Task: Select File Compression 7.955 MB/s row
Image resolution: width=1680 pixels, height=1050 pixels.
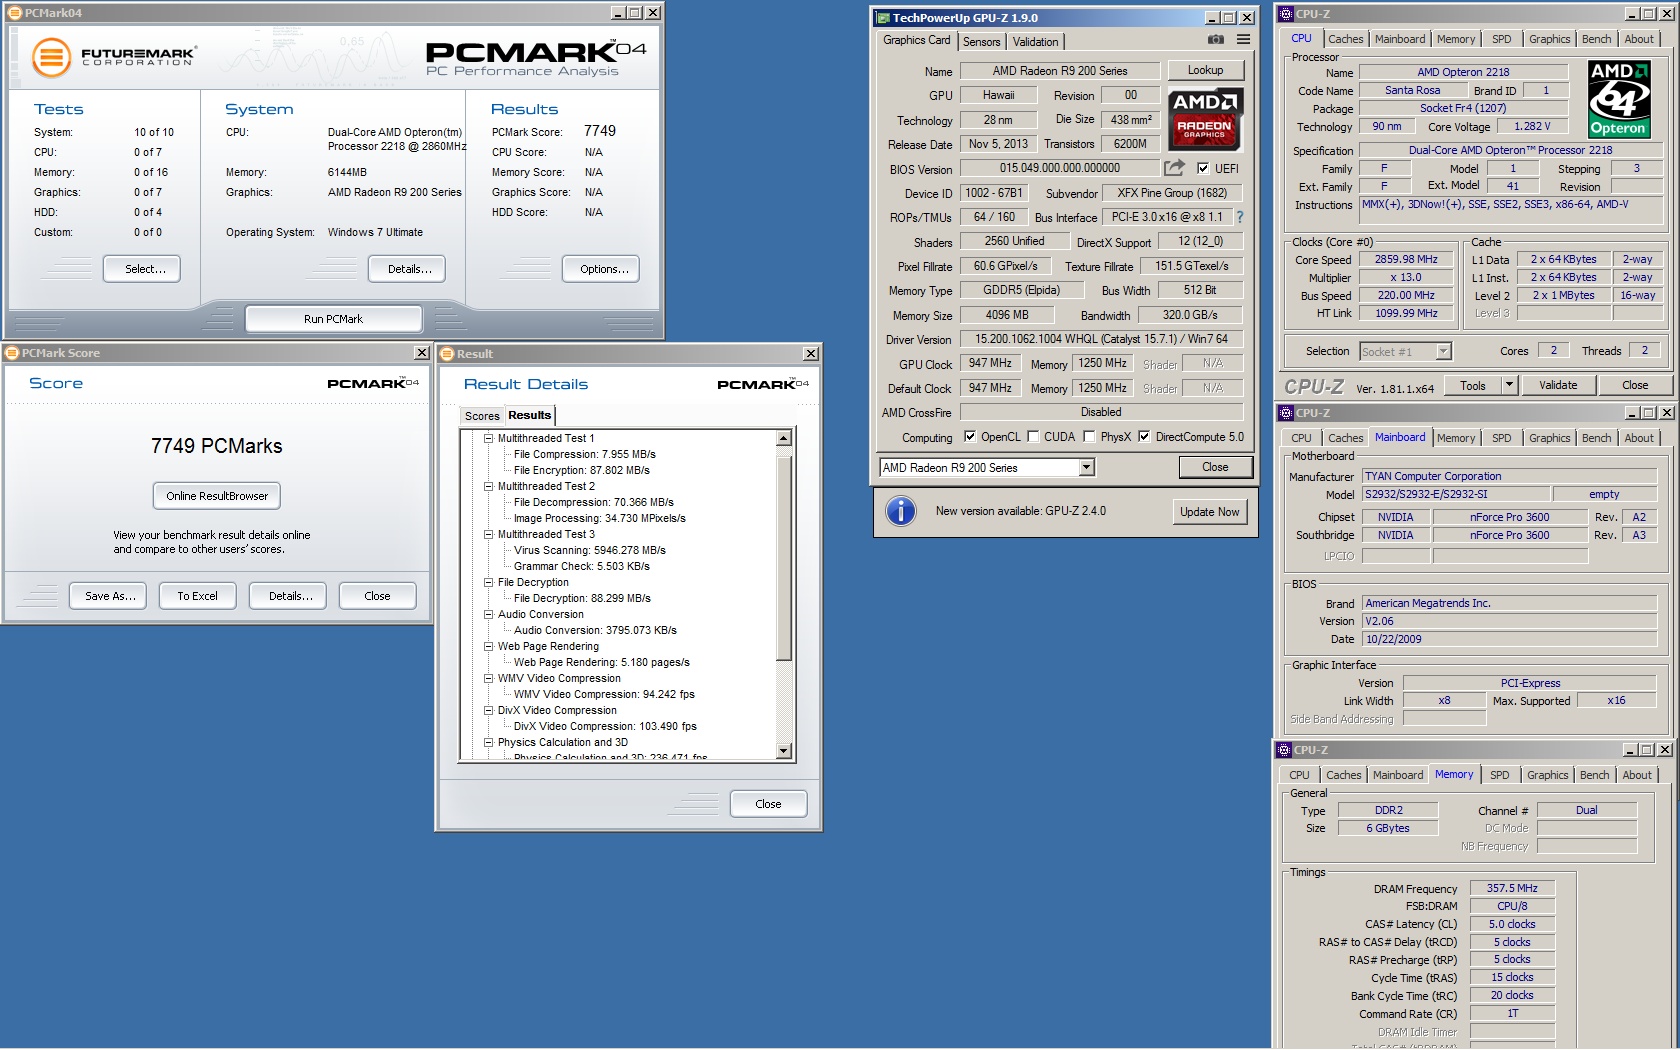Action: point(585,454)
